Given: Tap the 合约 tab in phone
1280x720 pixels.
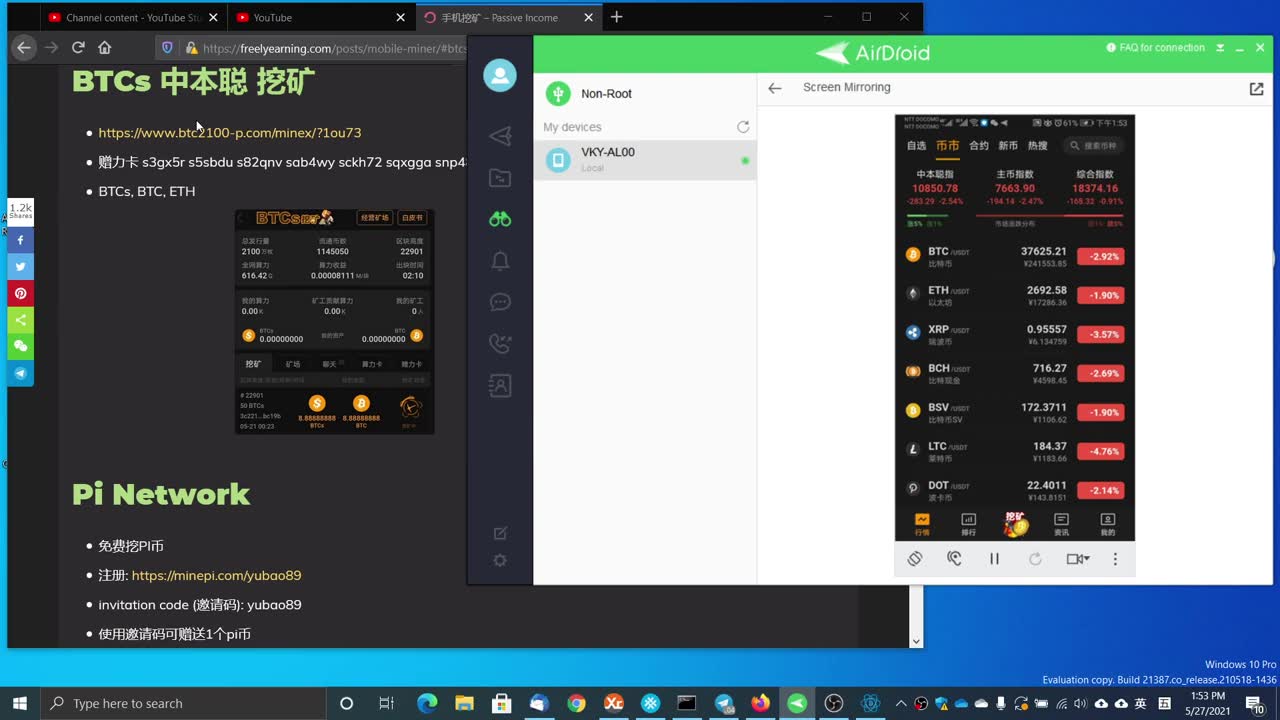Looking at the screenshot, I should pos(978,146).
